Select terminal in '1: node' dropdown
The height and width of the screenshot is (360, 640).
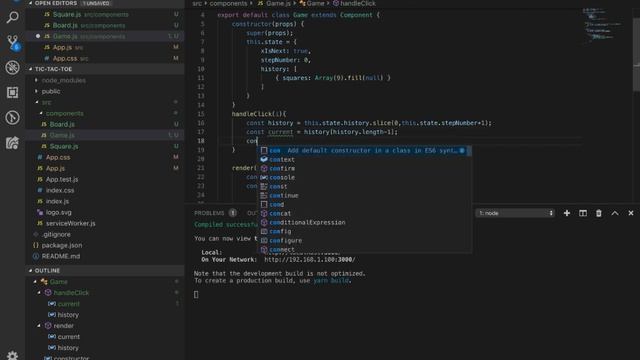[x=515, y=213]
